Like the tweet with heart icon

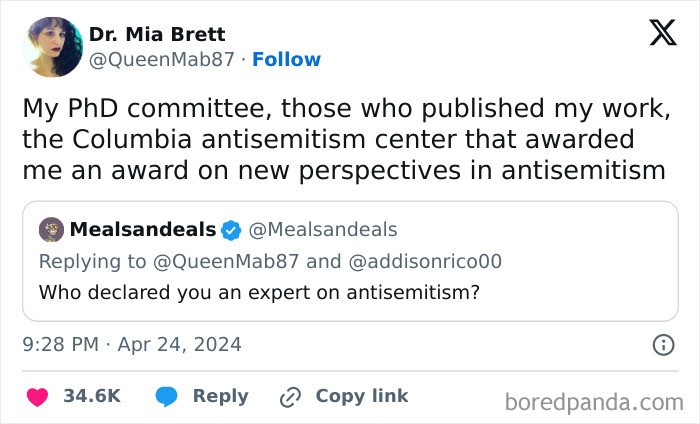click(37, 397)
